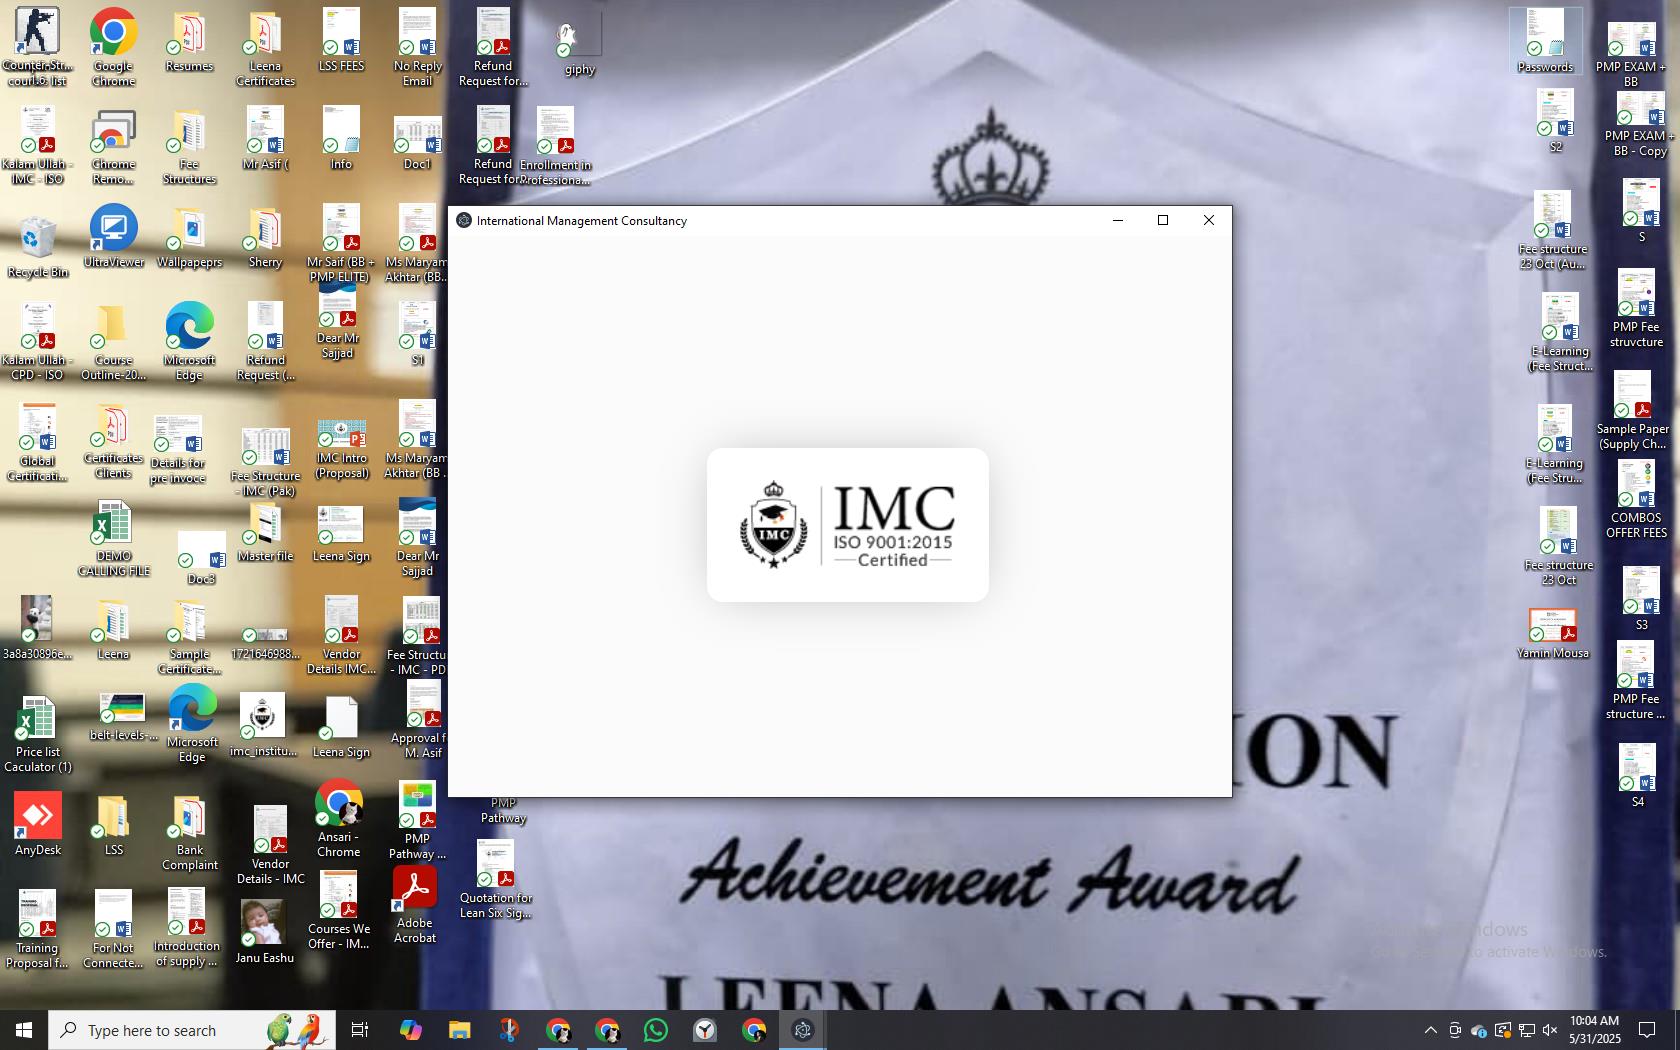Open the Training Proposal PDF
Screen dimensions: 1680x1050
click(x=37, y=930)
